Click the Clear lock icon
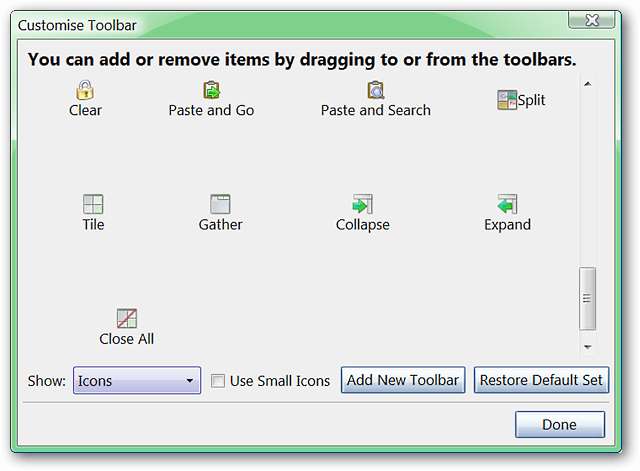The height and width of the screenshot is (471, 640). point(85,90)
